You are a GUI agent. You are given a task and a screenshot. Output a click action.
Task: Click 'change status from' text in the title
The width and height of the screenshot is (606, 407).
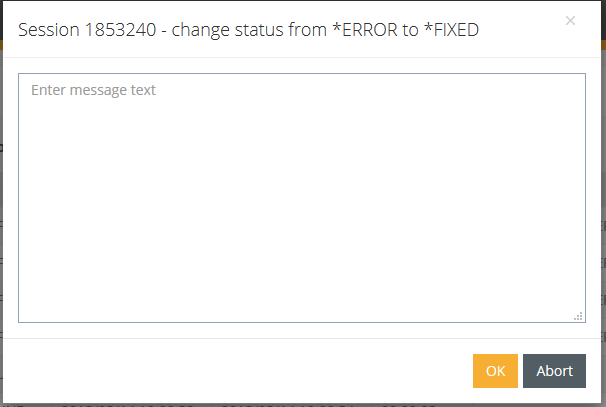[249, 30]
